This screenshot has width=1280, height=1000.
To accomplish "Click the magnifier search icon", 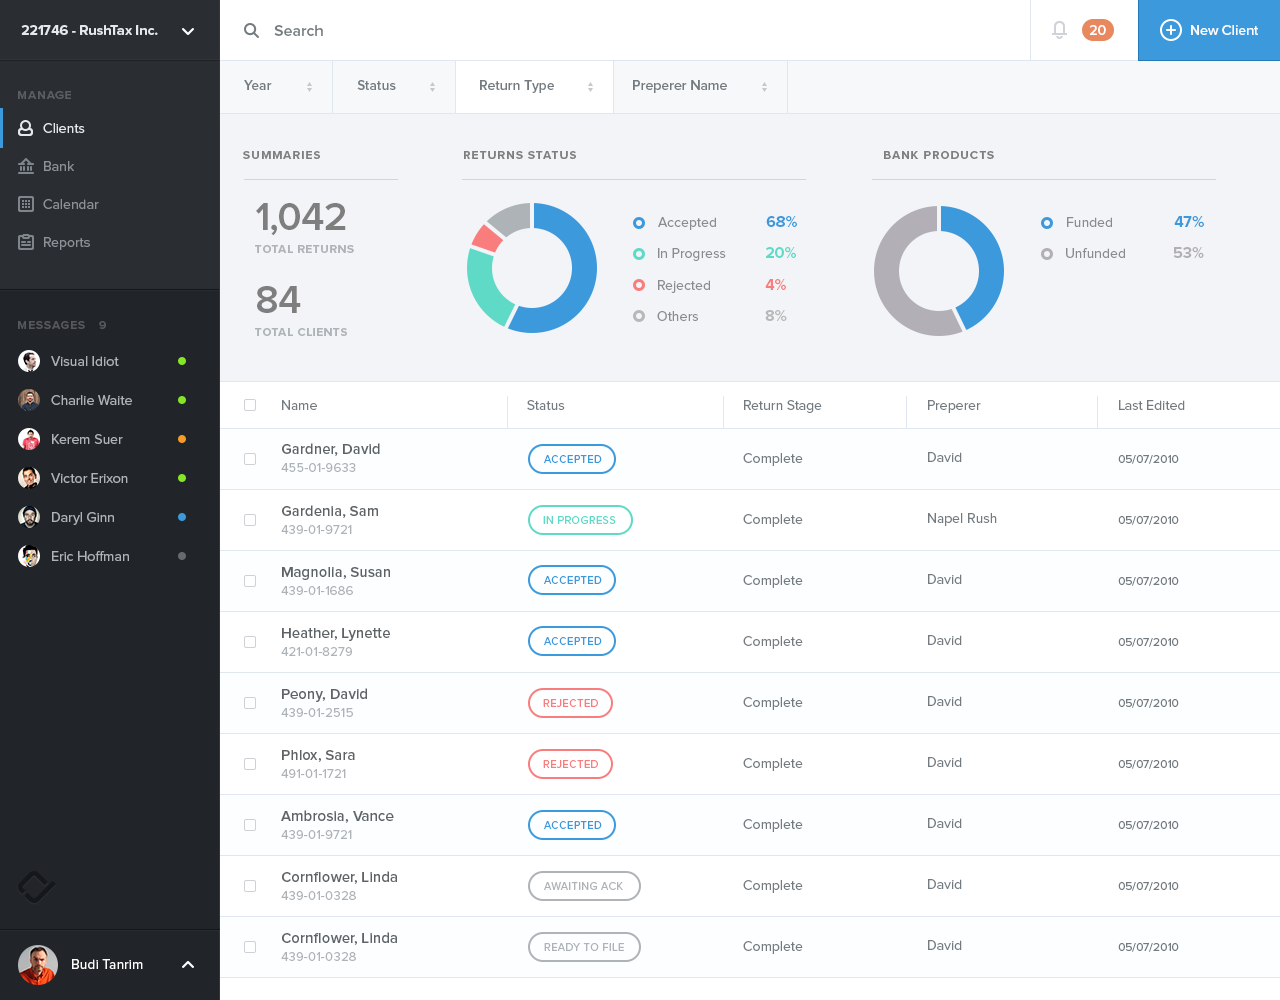I will coord(251,31).
